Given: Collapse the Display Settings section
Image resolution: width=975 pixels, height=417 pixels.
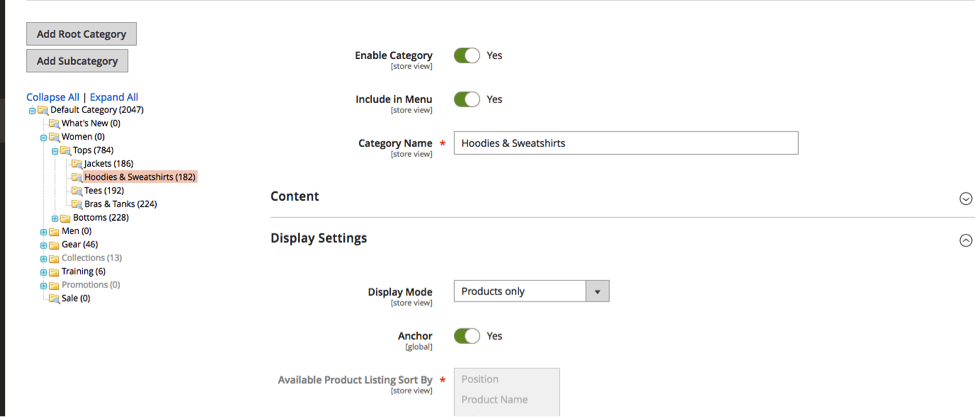Looking at the screenshot, I should point(965,240).
